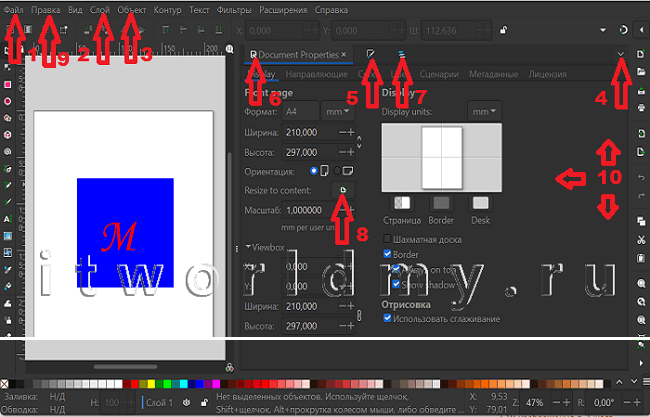
Task: Open the docked dialogs chevron menu
Action: click(621, 54)
